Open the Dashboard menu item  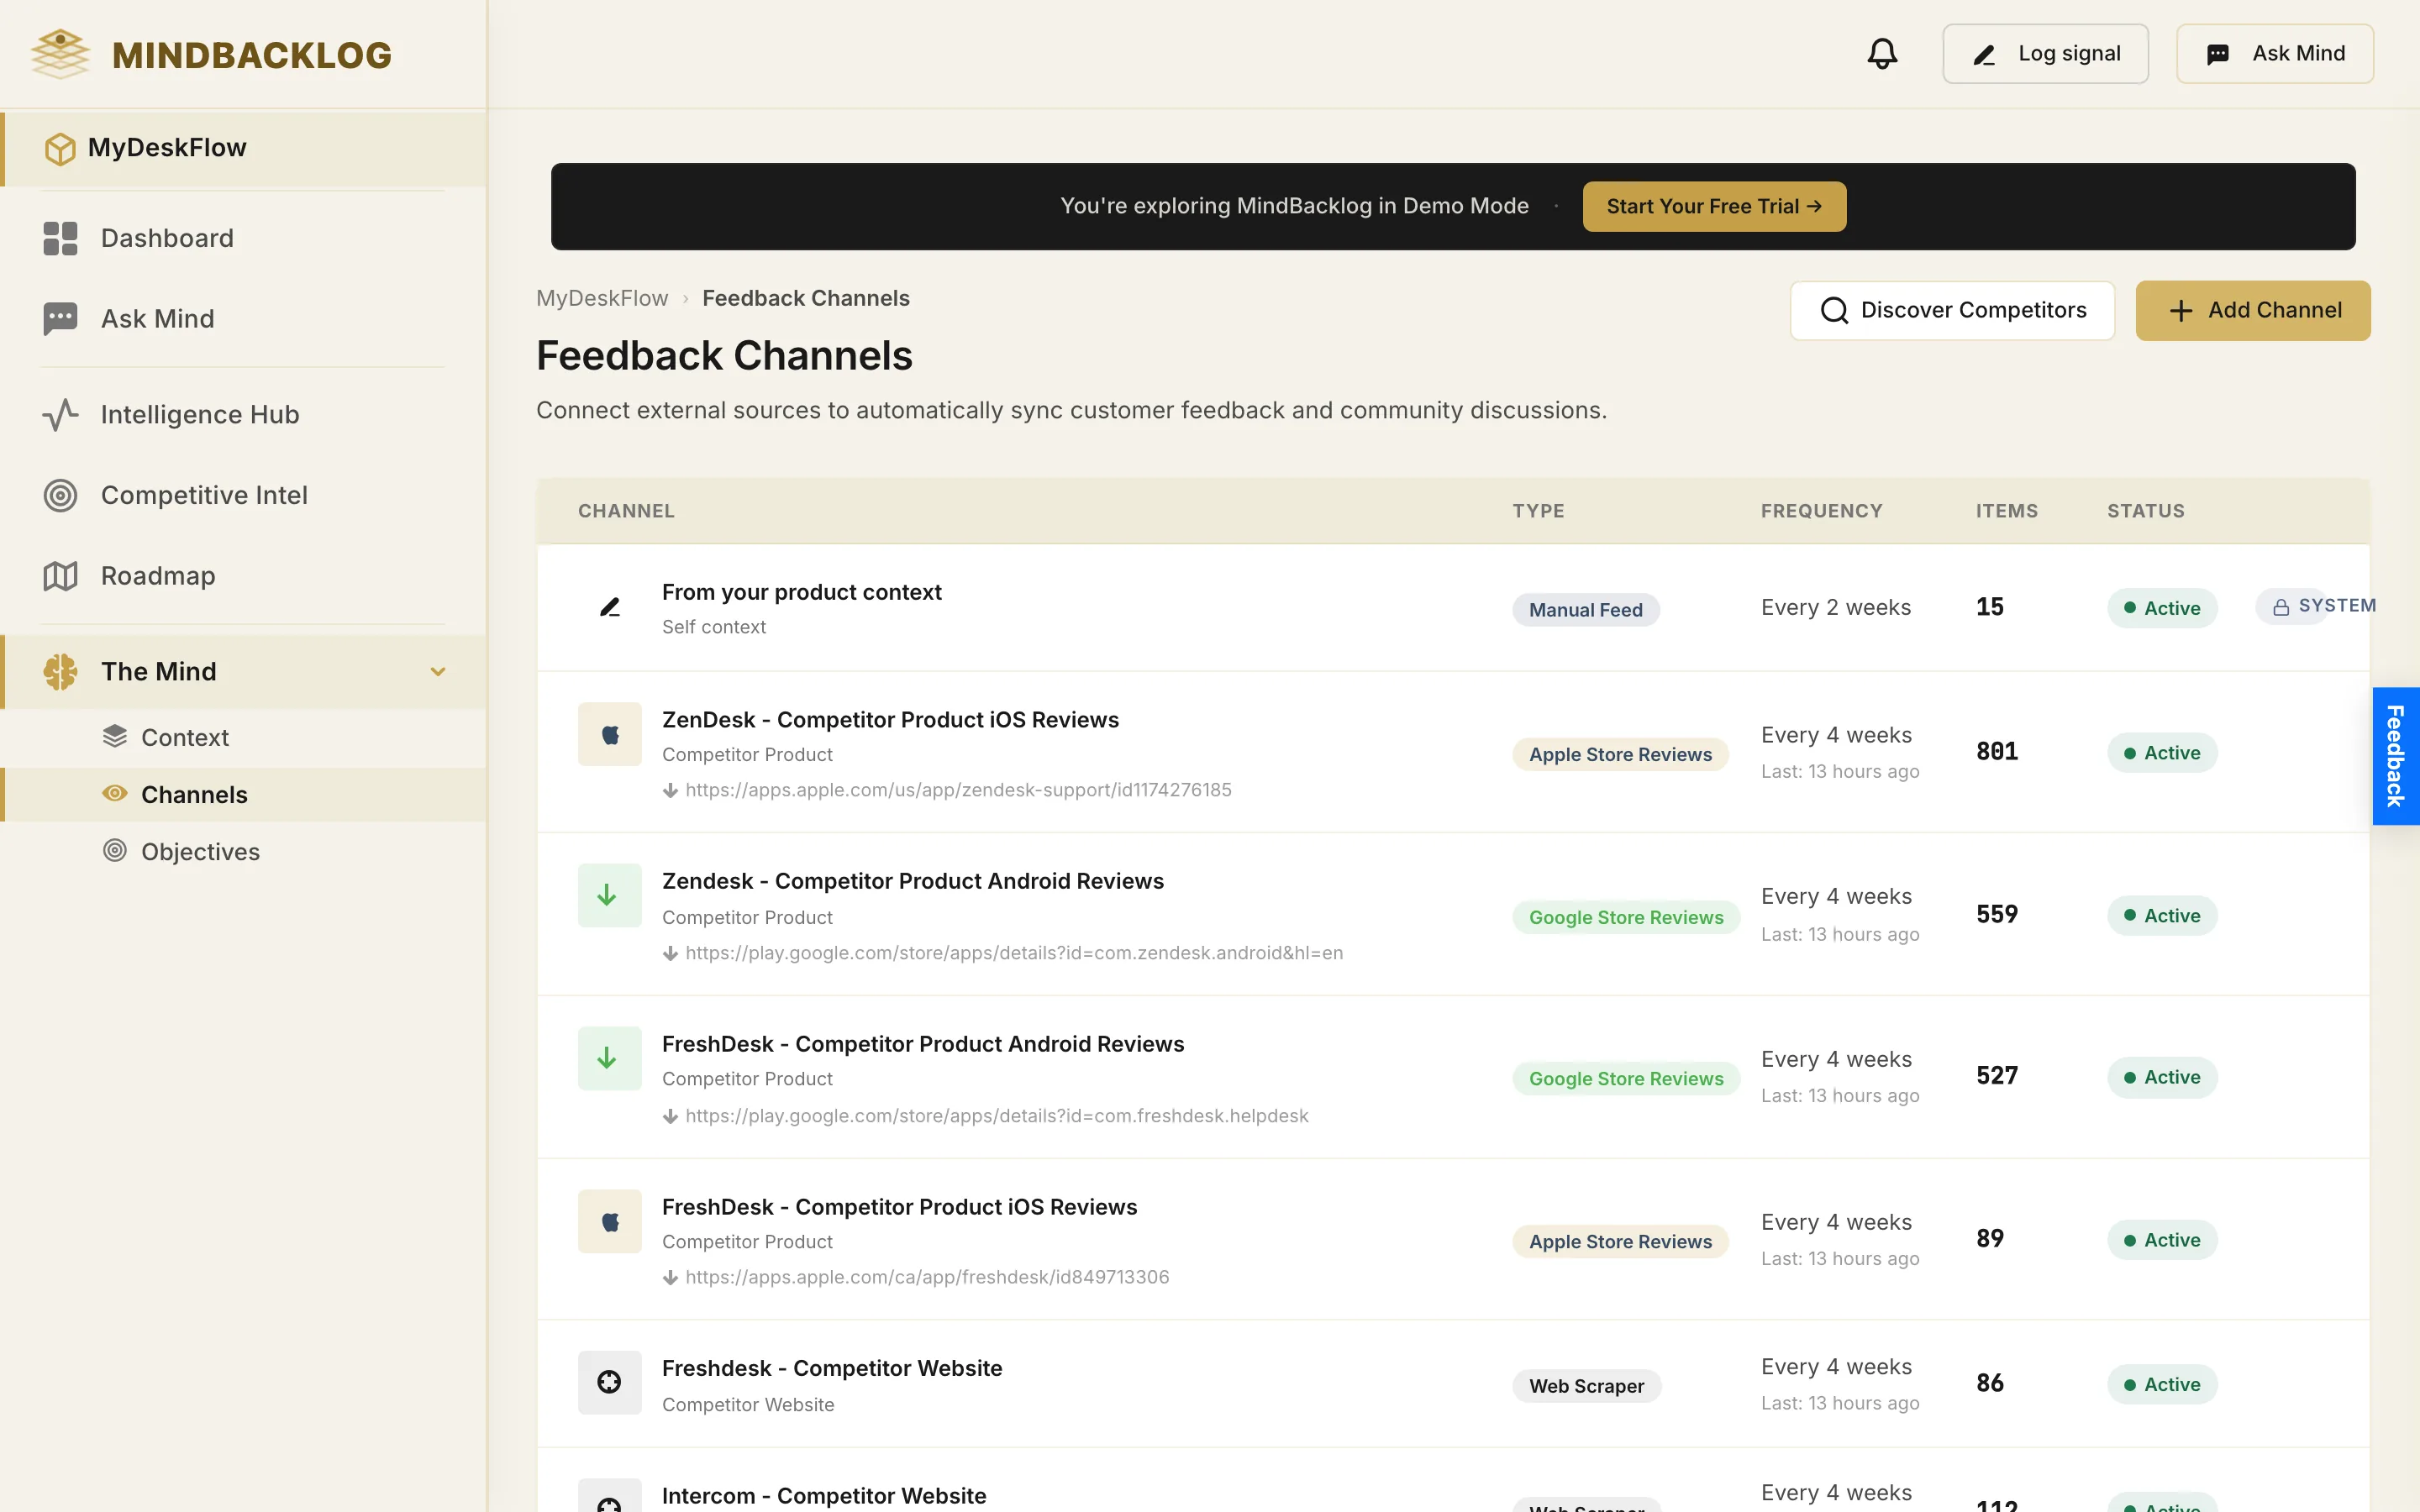pos(244,238)
